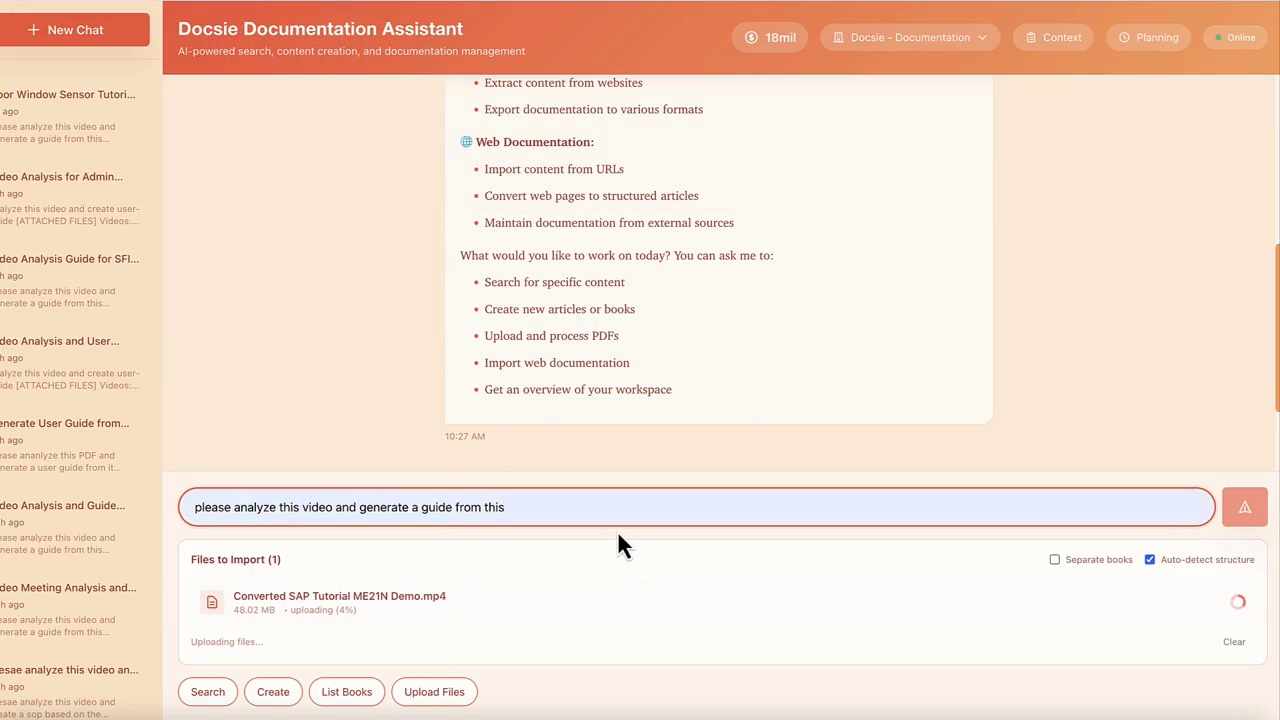The width and height of the screenshot is (1280, 720).
Task: Click the upload progress spinner for the MP4 file
Action: [1238, 601]
